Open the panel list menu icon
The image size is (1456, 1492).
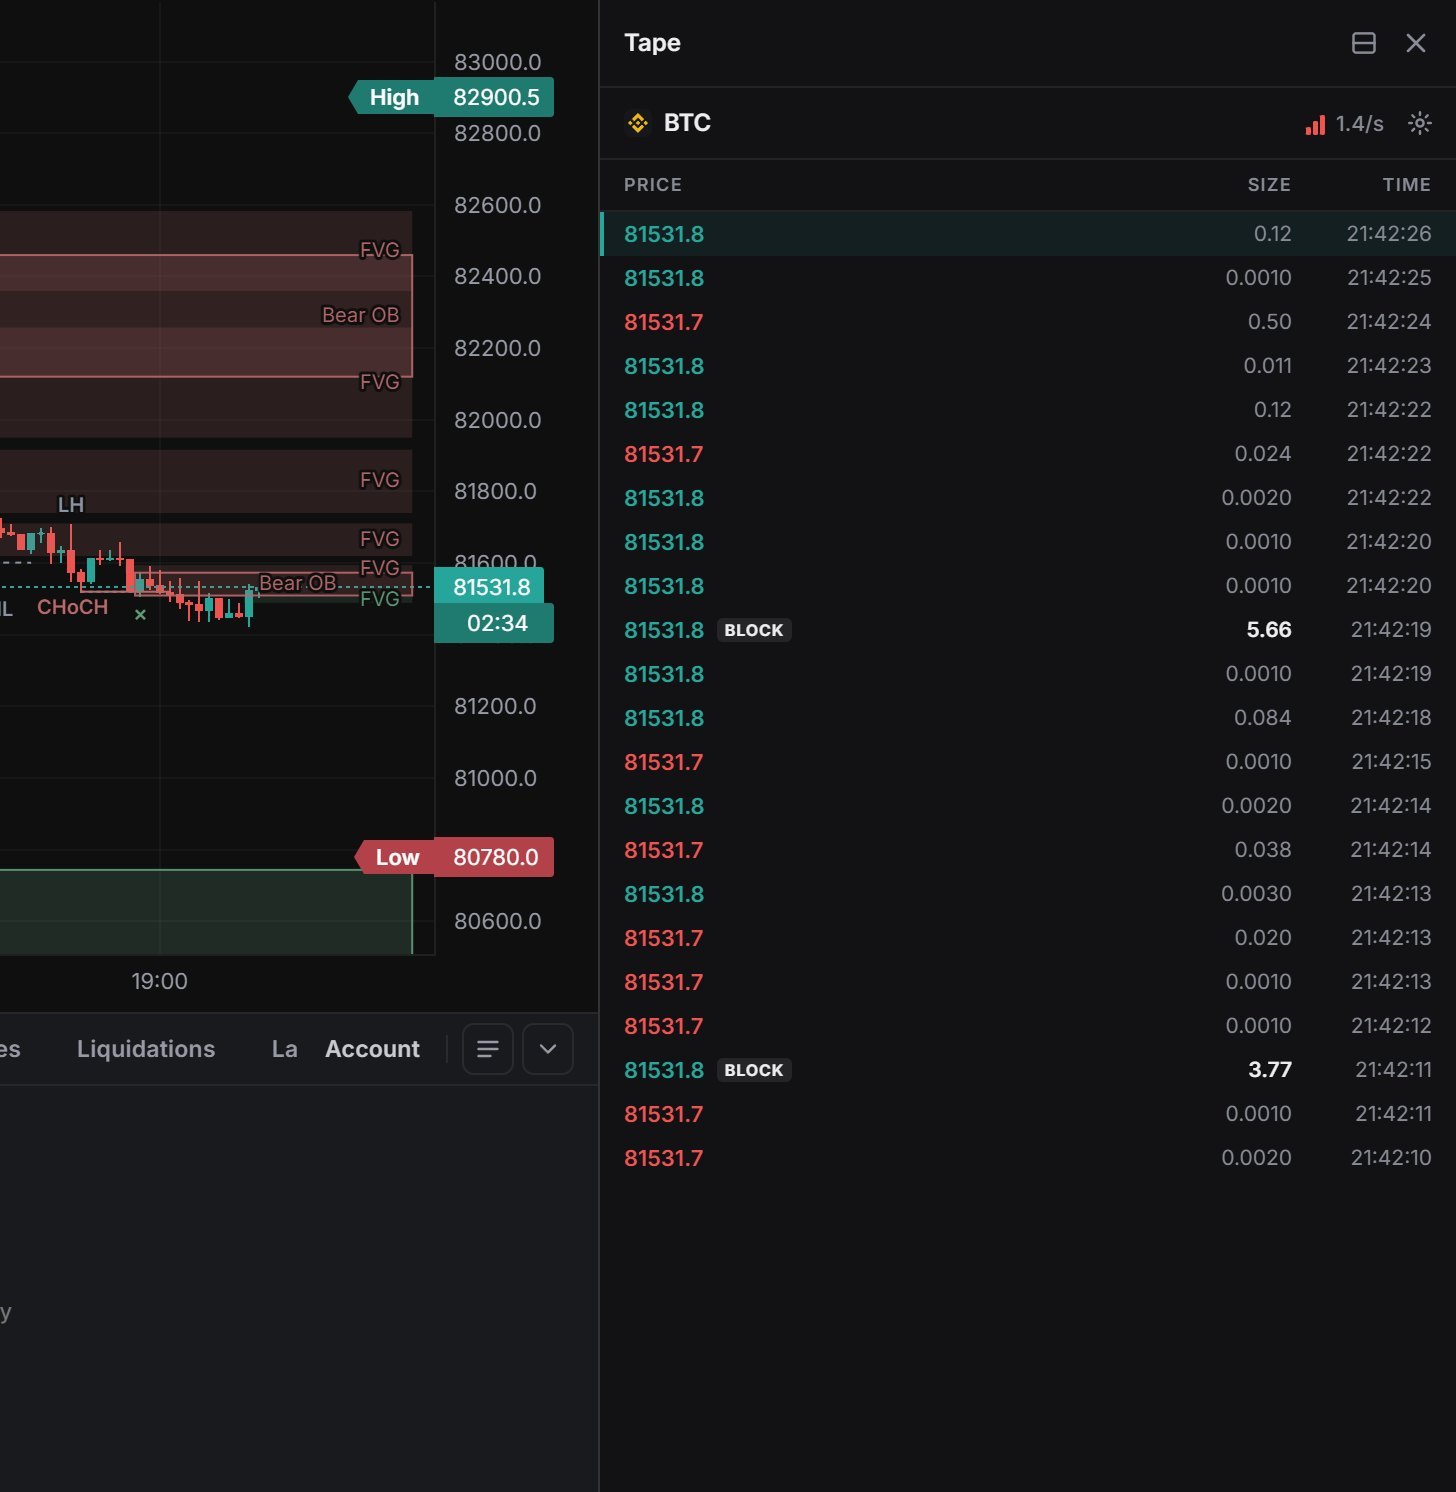tap(488, 1049)
